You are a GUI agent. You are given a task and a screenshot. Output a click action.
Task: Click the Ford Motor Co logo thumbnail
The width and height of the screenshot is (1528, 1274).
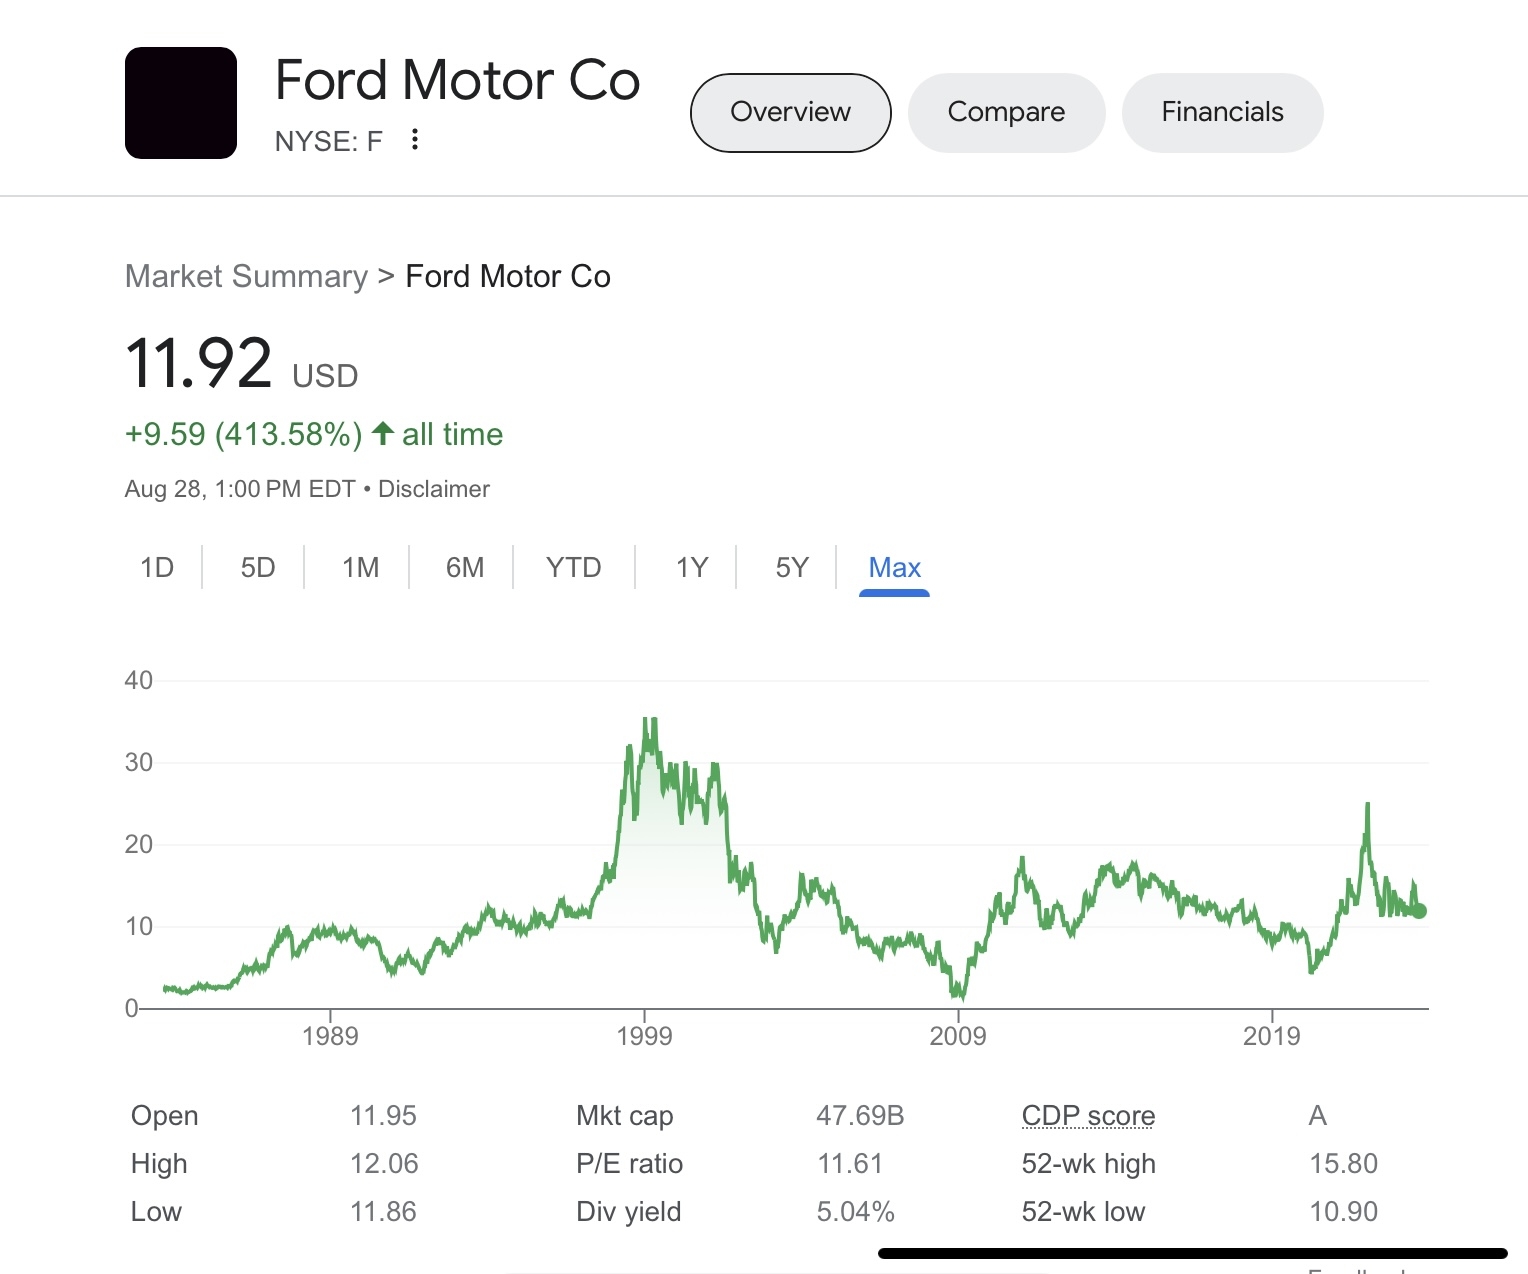click(181, 103)
